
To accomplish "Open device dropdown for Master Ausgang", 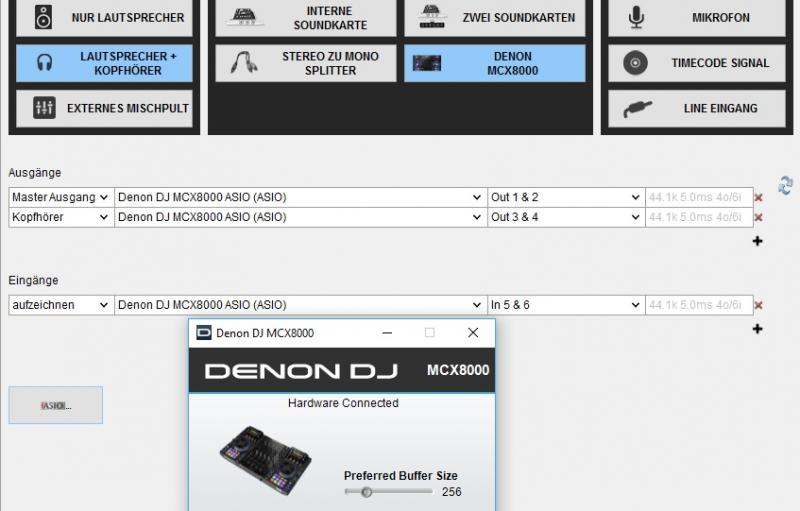I will coord(301,197).
